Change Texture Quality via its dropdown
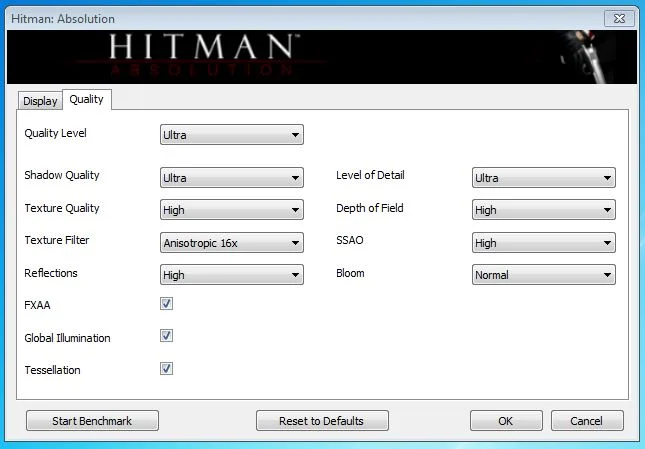This screenshot has height=449, width=645. tap(232, 210)
